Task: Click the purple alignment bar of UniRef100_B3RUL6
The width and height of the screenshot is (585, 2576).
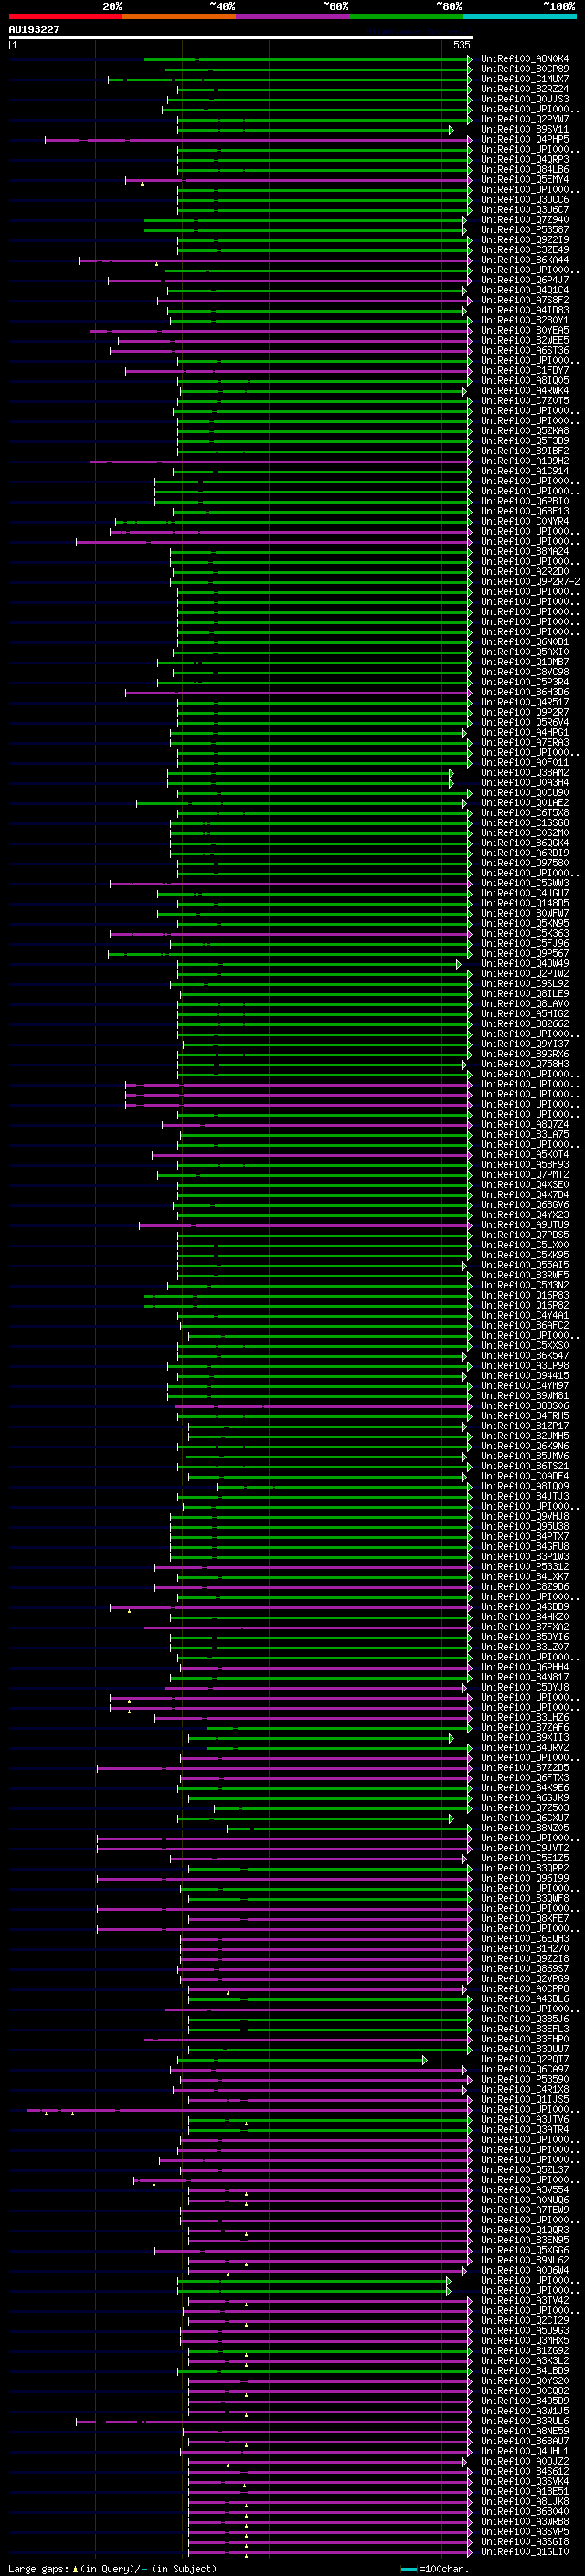Action: (273, 2421)
